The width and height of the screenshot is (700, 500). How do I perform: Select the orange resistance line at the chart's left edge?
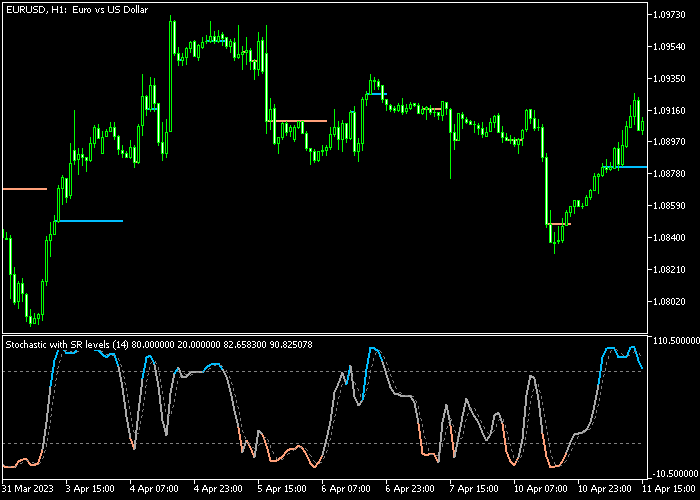tap(25, 189)
